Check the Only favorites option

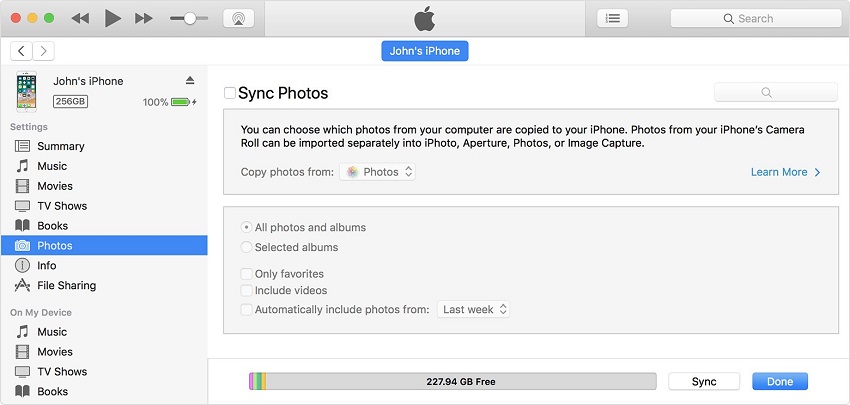[246, 274]
